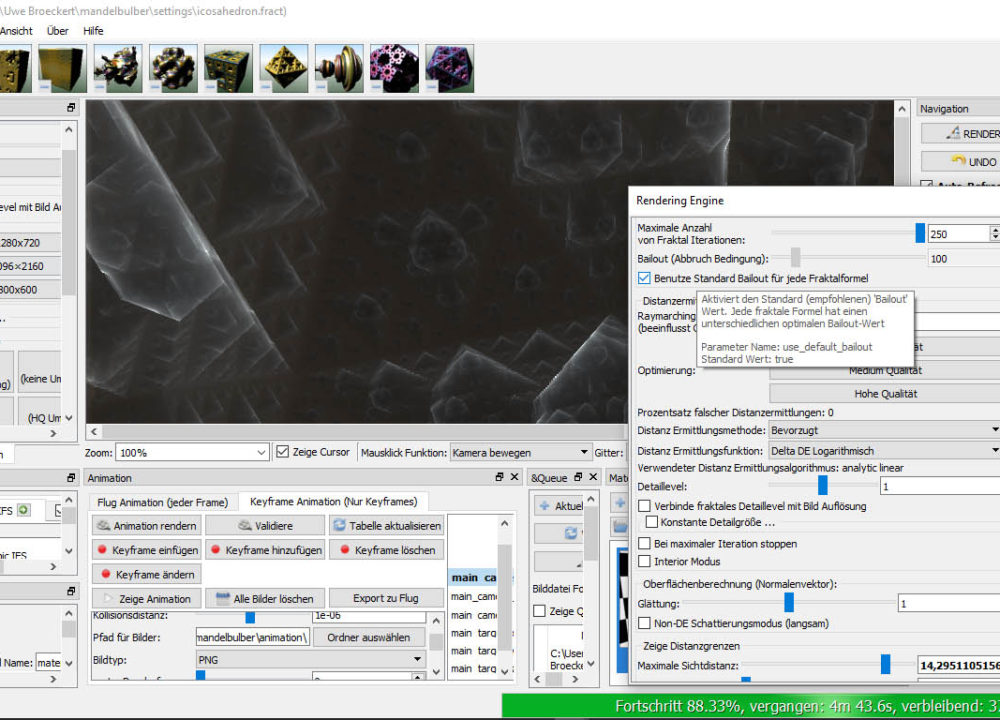Undock the &Queue panel with its float icon
Screen dimensions: 1000x720
click(578, 477)
